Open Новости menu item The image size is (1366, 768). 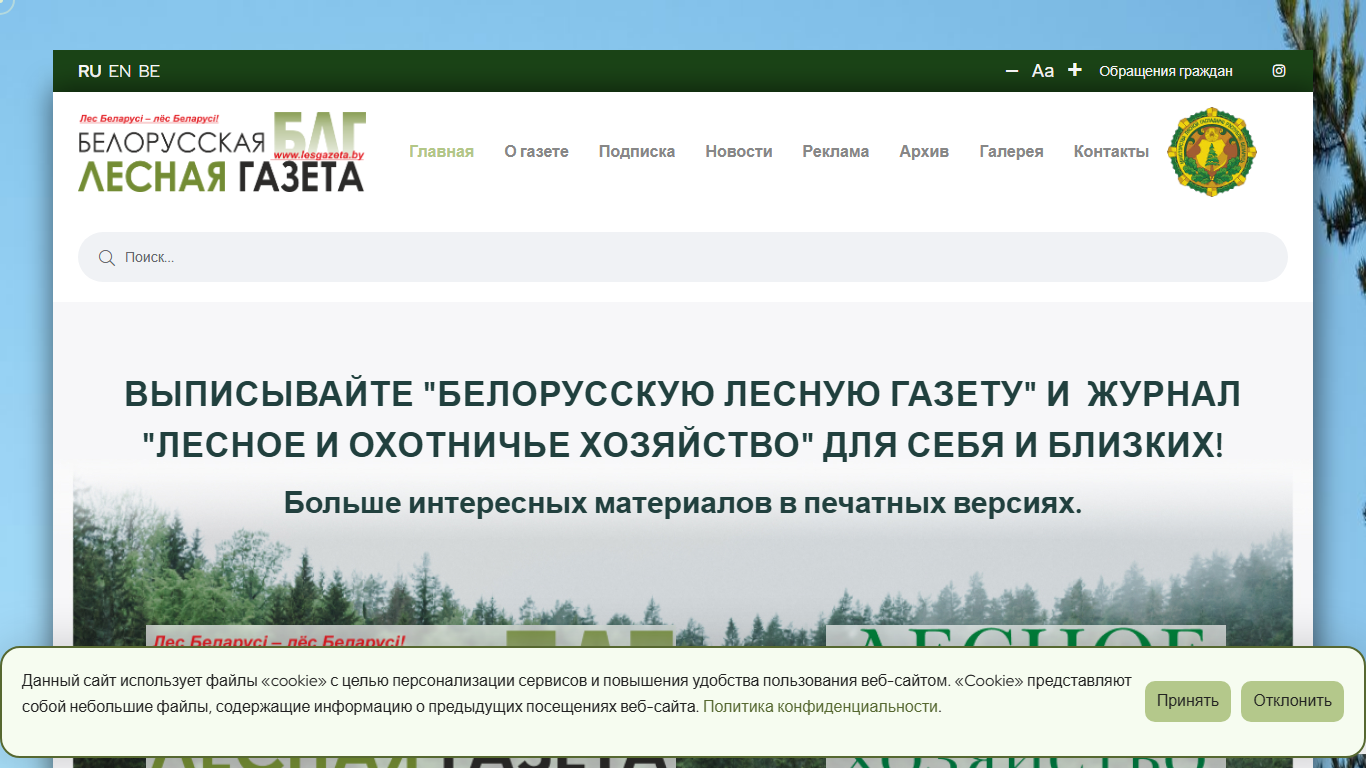pyautogui.click(x=739, y=152)
